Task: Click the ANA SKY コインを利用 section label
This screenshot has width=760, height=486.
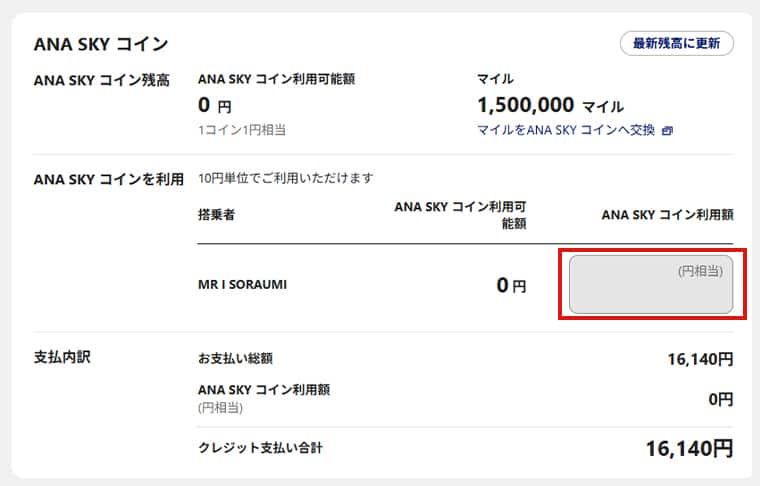Action: click(x=108, y=179)
